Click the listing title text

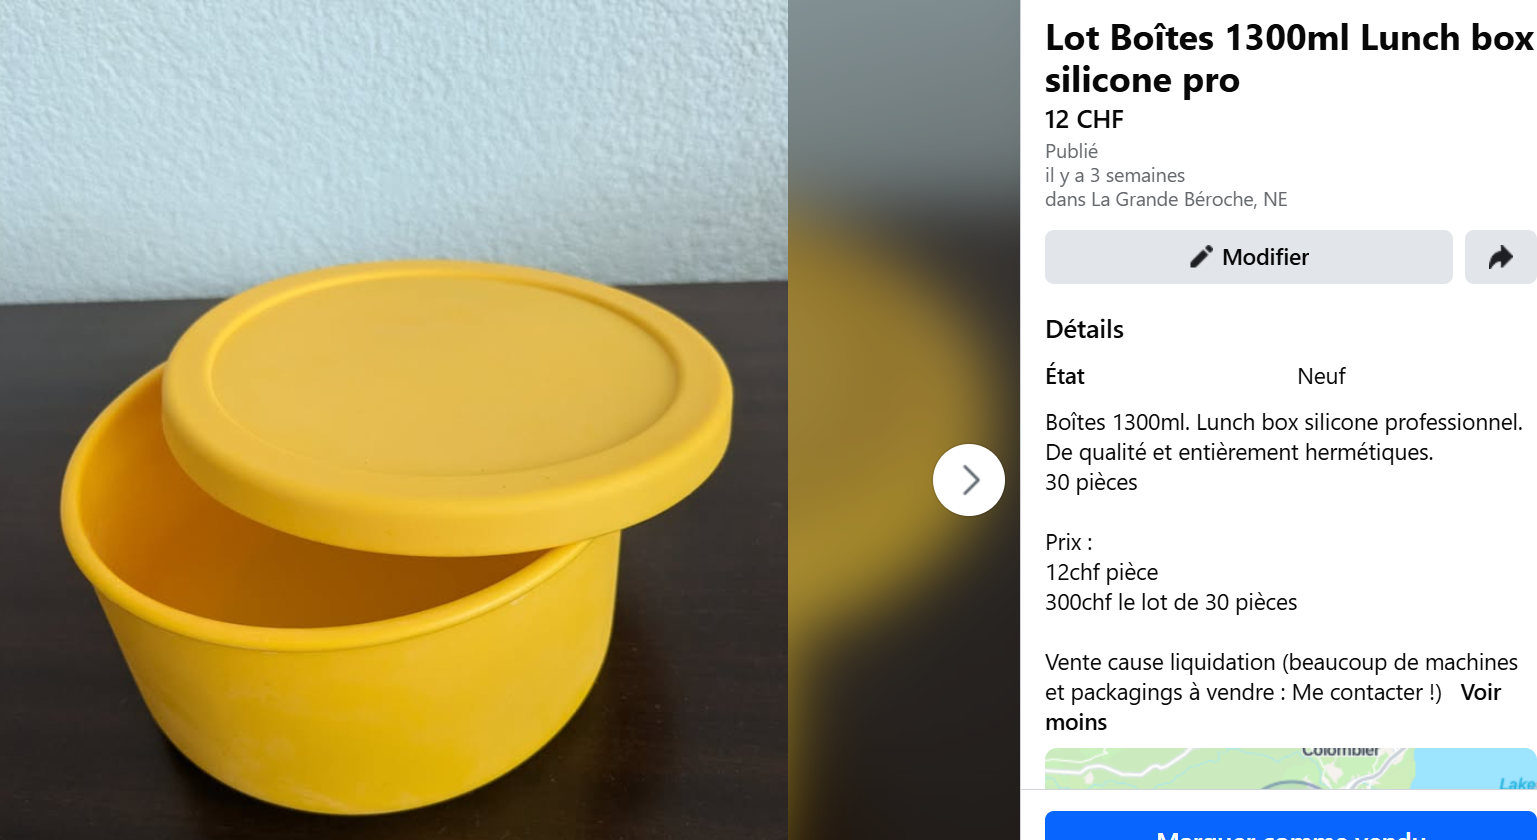coord(1288,58)
